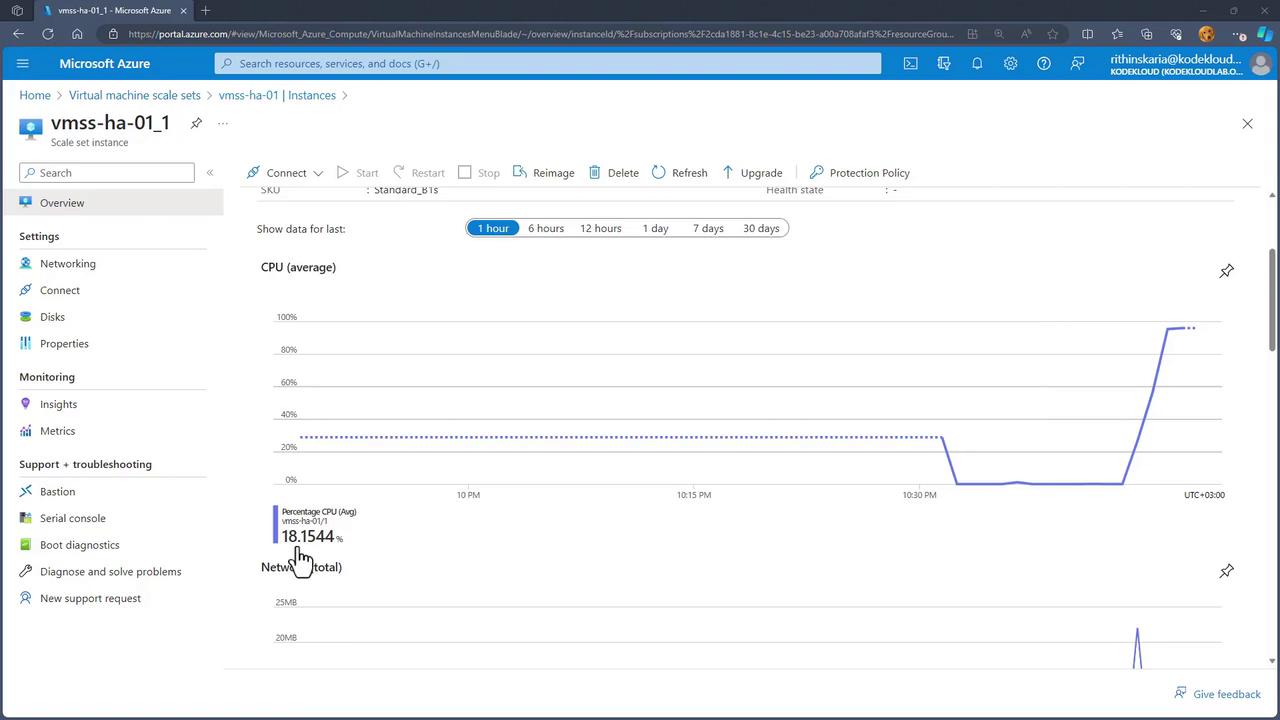The width and height of the screenshot is (1280, 720).
Task: Select the 1 hour time range
Action: 493,228
